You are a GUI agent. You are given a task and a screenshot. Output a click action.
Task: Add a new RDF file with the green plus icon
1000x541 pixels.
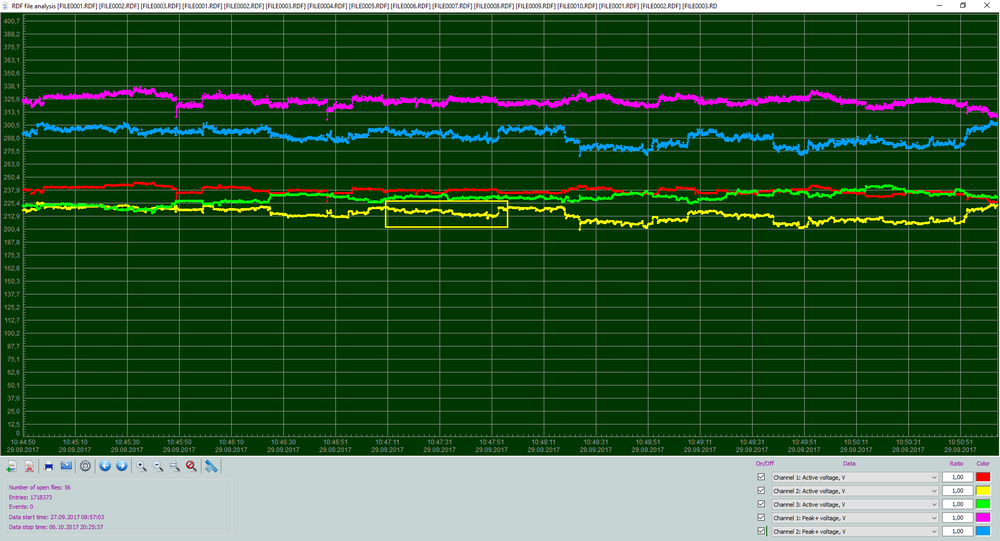pyautogui.click(x=11, y=466)
